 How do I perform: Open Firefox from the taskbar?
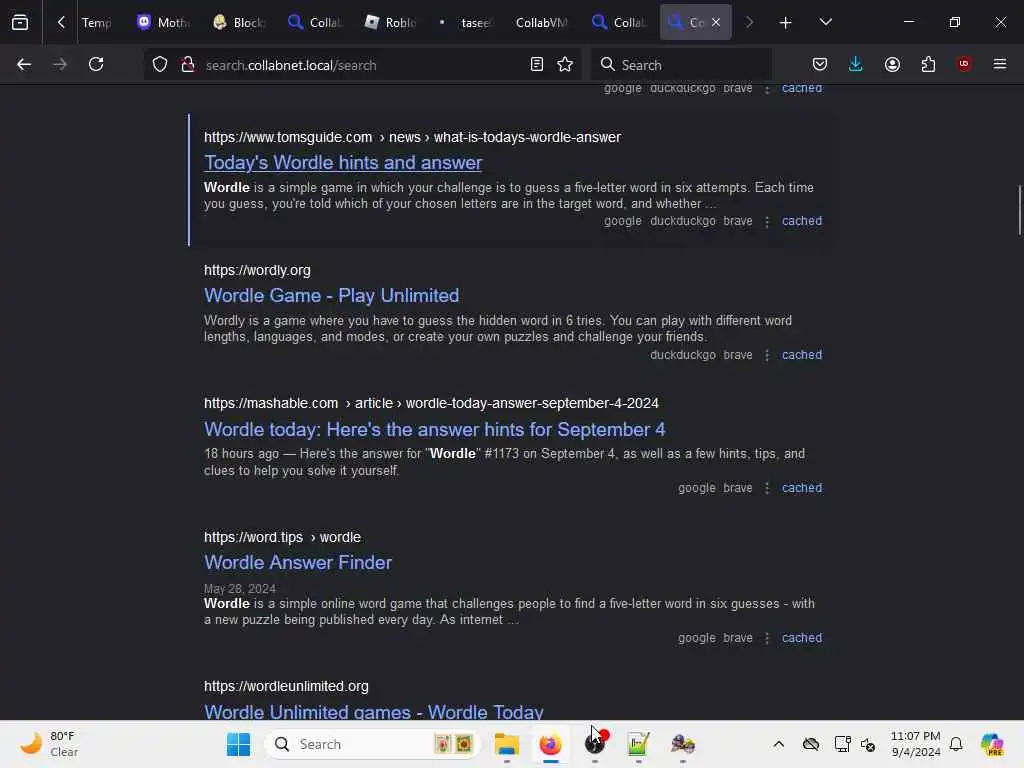click(551, 744)
